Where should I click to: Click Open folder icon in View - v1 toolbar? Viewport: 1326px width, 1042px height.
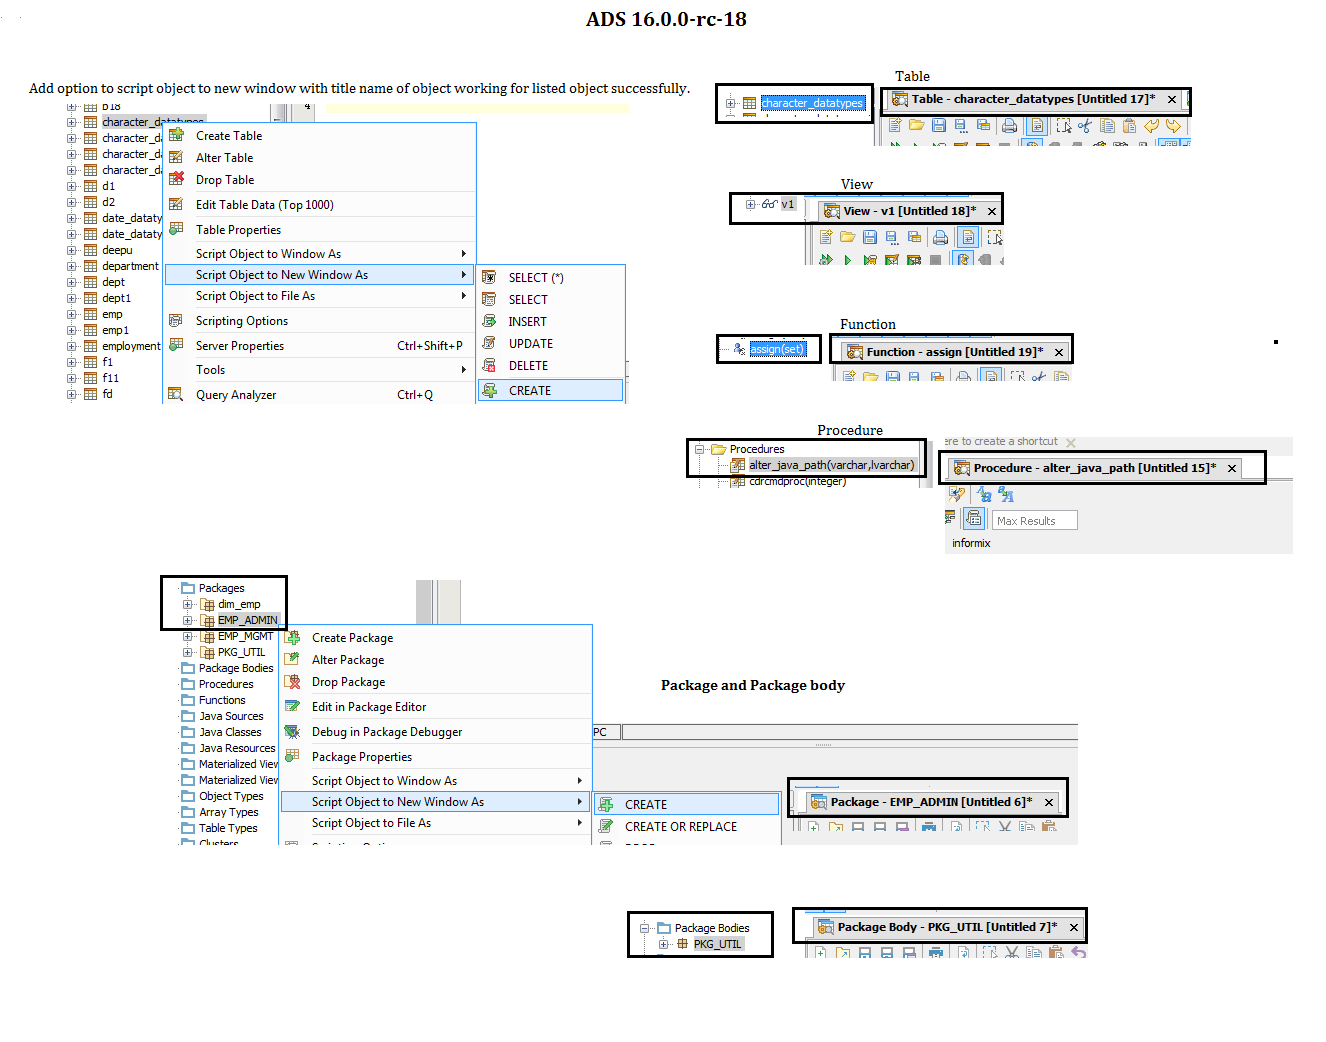click(x=847, y=237)
